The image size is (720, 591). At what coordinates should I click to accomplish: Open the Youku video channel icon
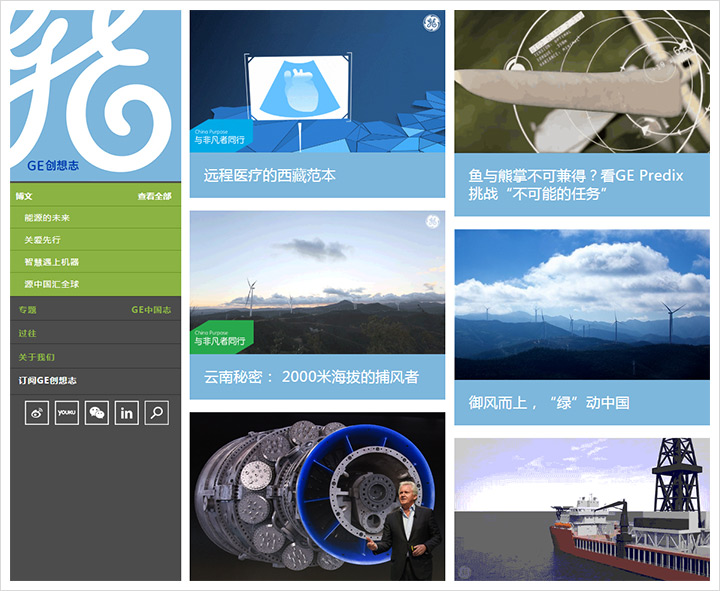click(x=67, y=413)
